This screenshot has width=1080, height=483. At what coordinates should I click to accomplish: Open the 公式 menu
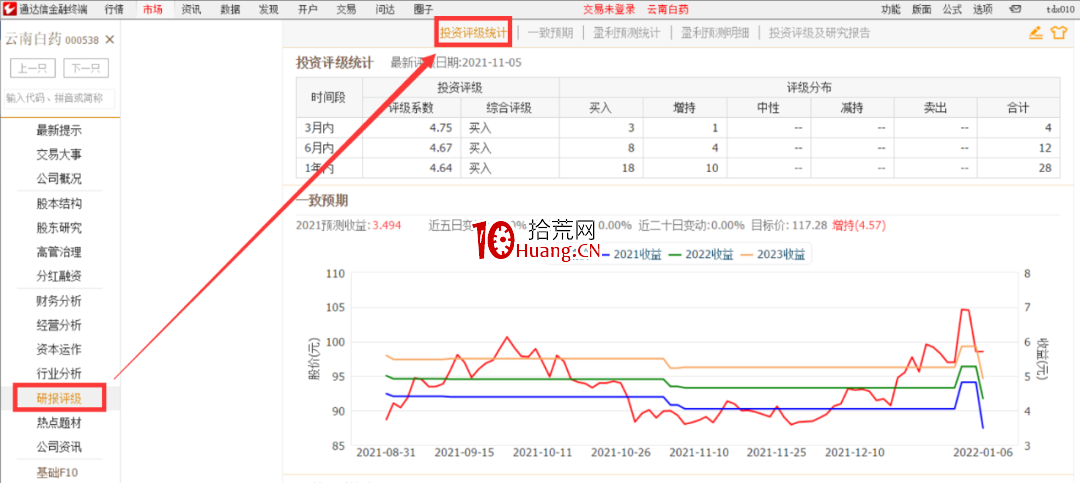click(x=953, y=10)
